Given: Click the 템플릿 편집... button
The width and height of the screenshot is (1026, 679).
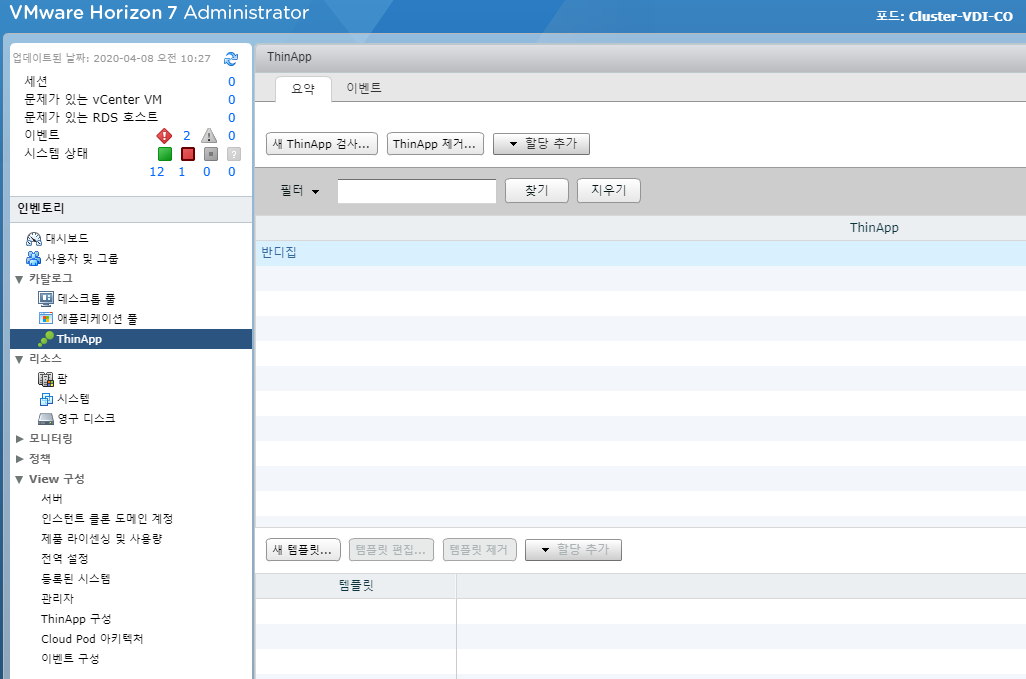Looking at the screenshot, I should 391,550.
